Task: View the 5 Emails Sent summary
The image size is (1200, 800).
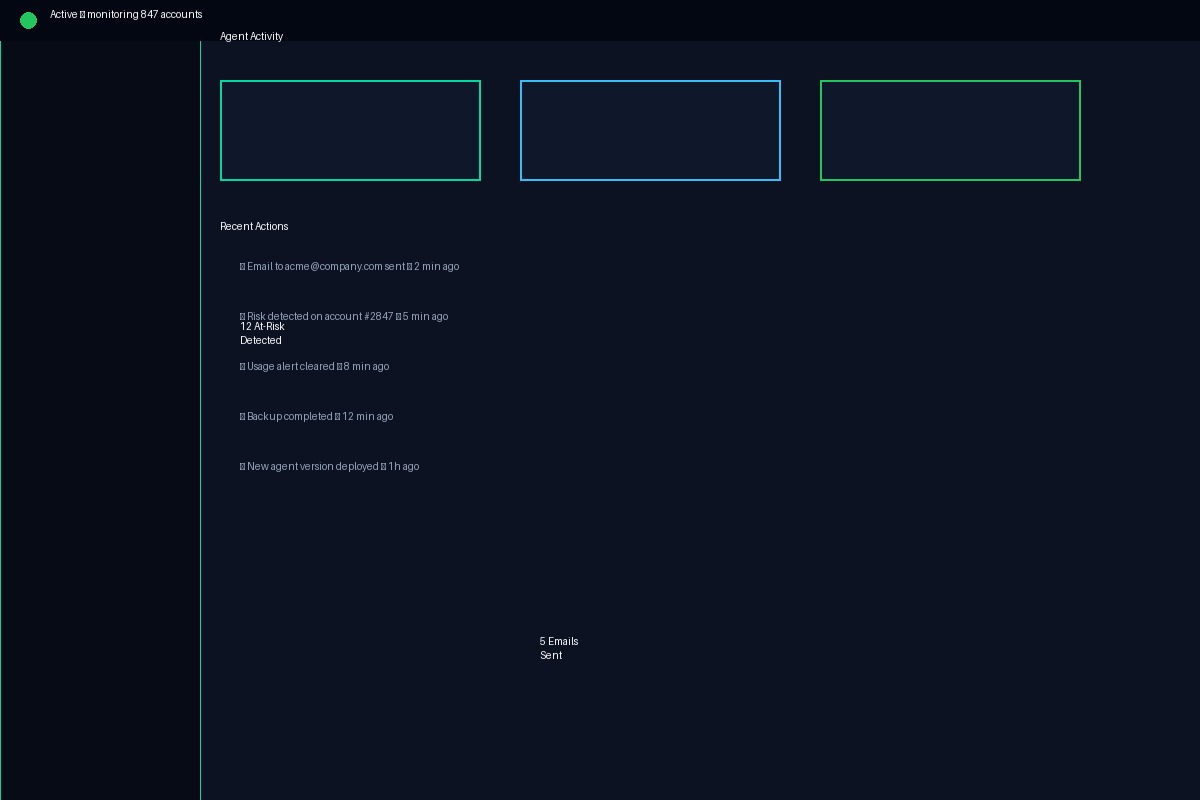Action: click(x=559, y=648)
